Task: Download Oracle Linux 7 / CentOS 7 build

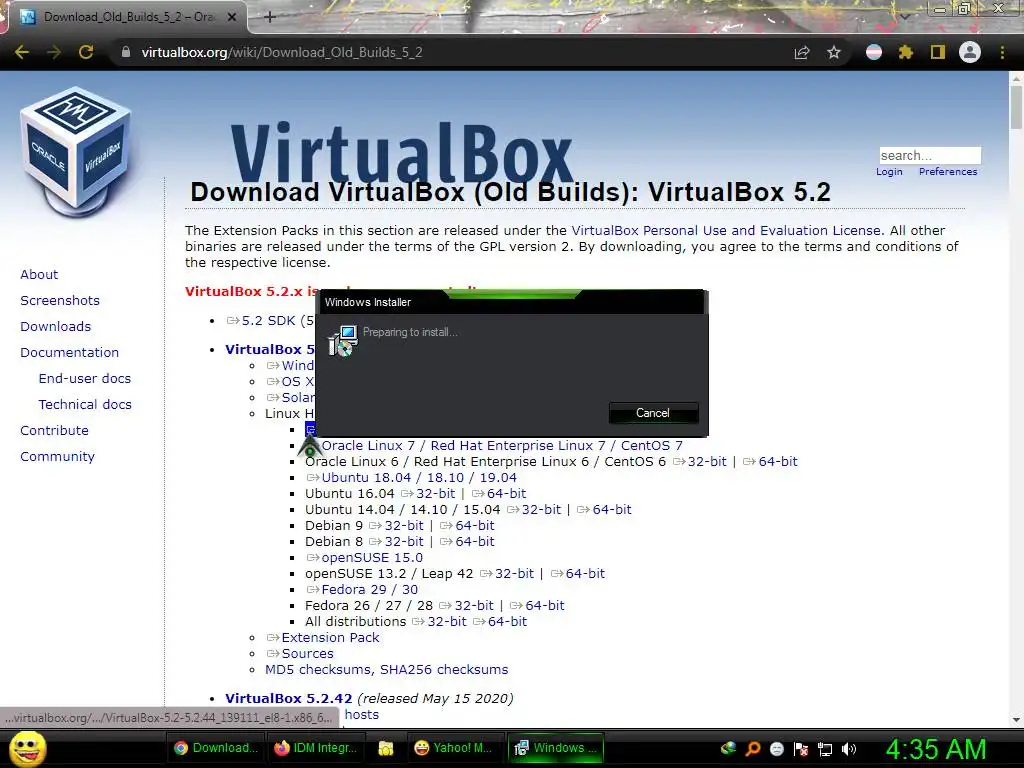Action: (x=502, y=445)
